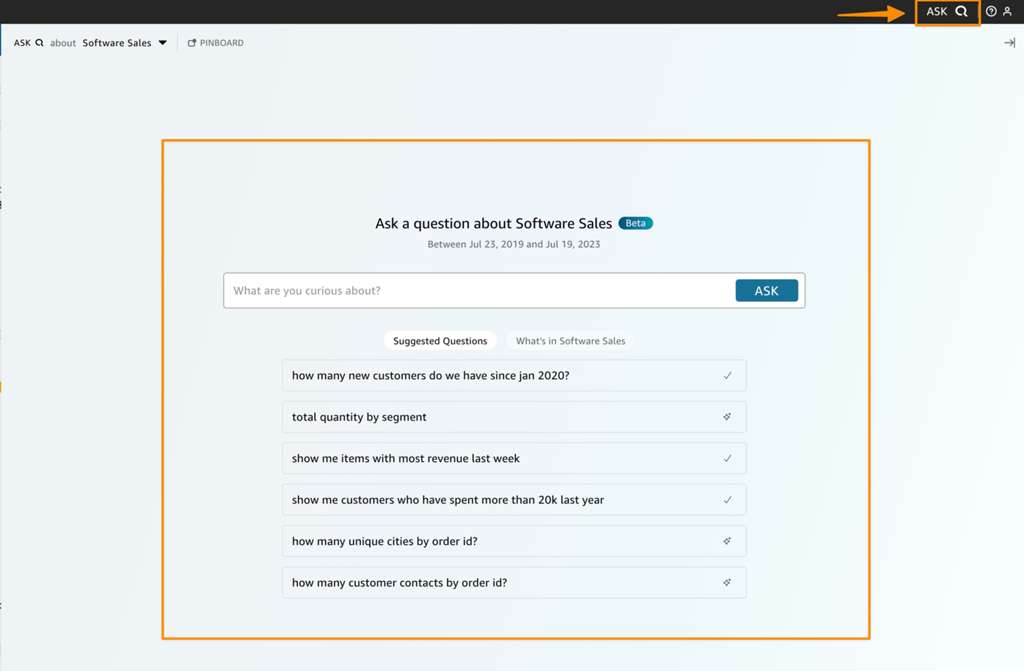Click the Beta badge next to the heading
Image resolution: width=1024 pixels, height=671 pixels.
635,223
